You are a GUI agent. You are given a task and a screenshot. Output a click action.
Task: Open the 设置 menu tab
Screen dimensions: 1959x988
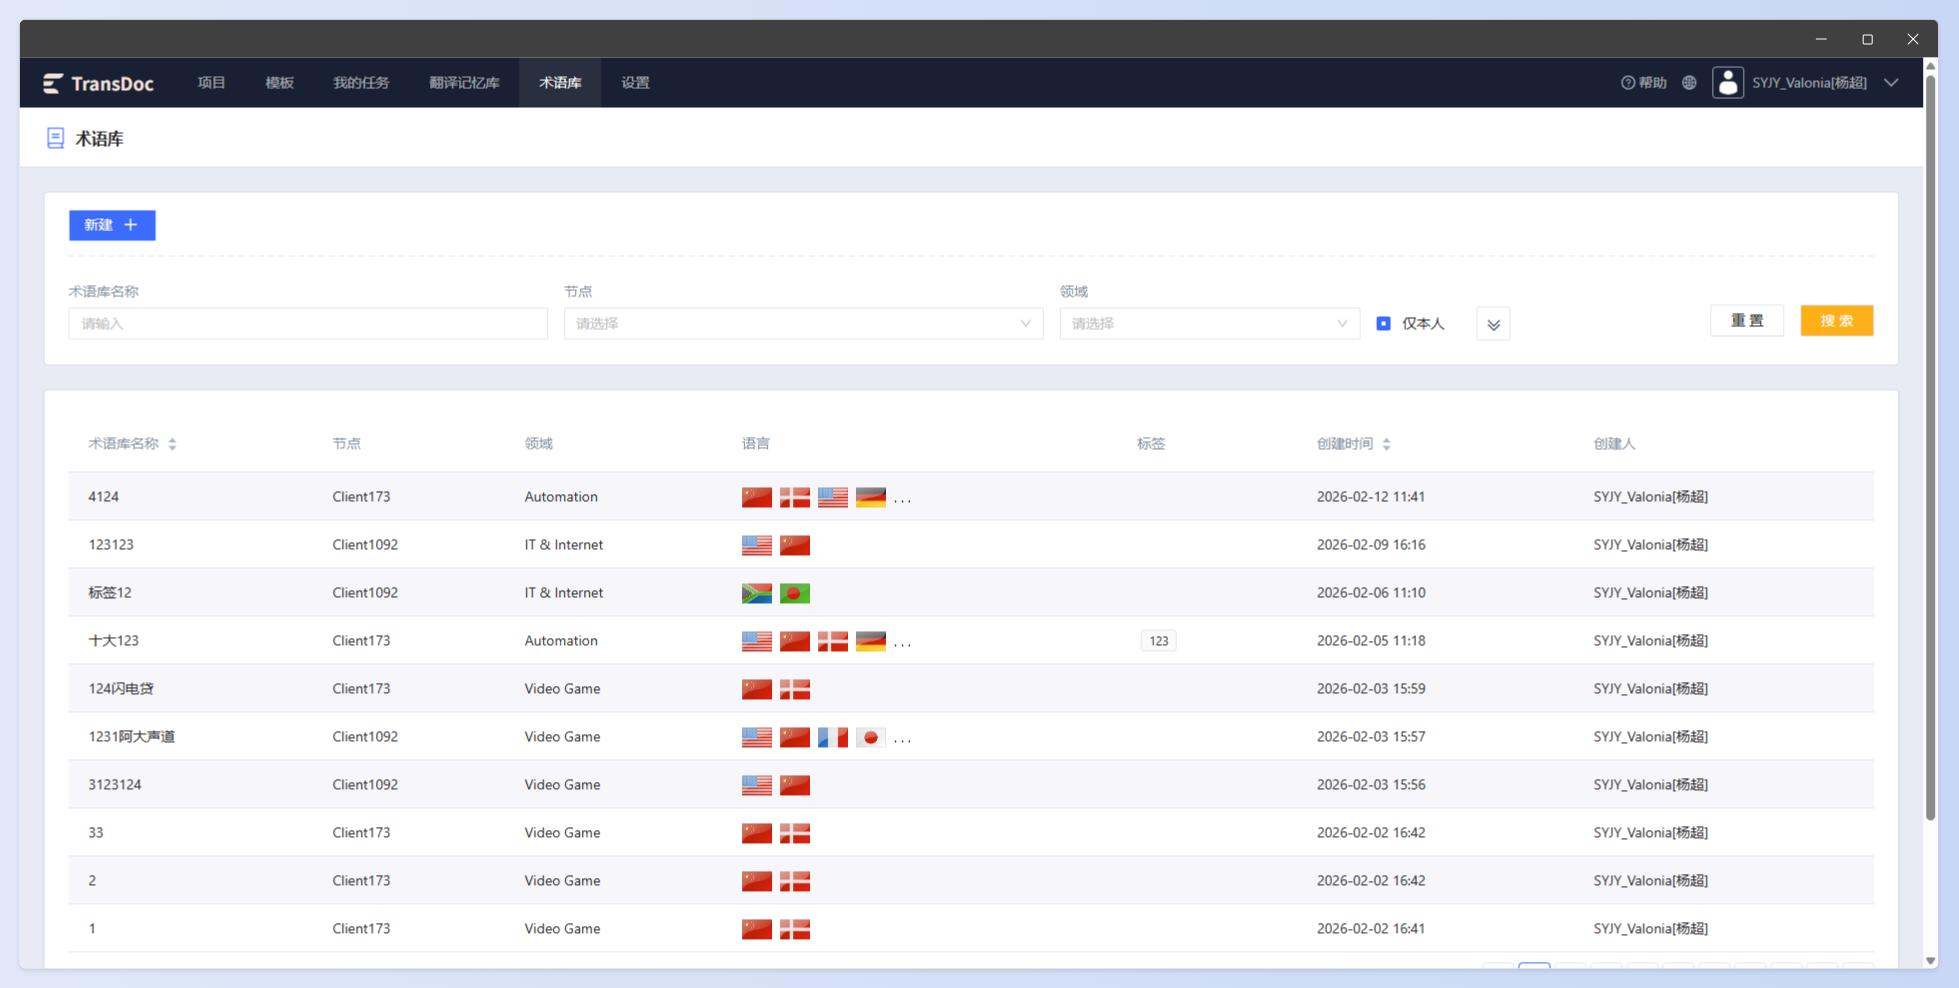[x=635, y=83]
